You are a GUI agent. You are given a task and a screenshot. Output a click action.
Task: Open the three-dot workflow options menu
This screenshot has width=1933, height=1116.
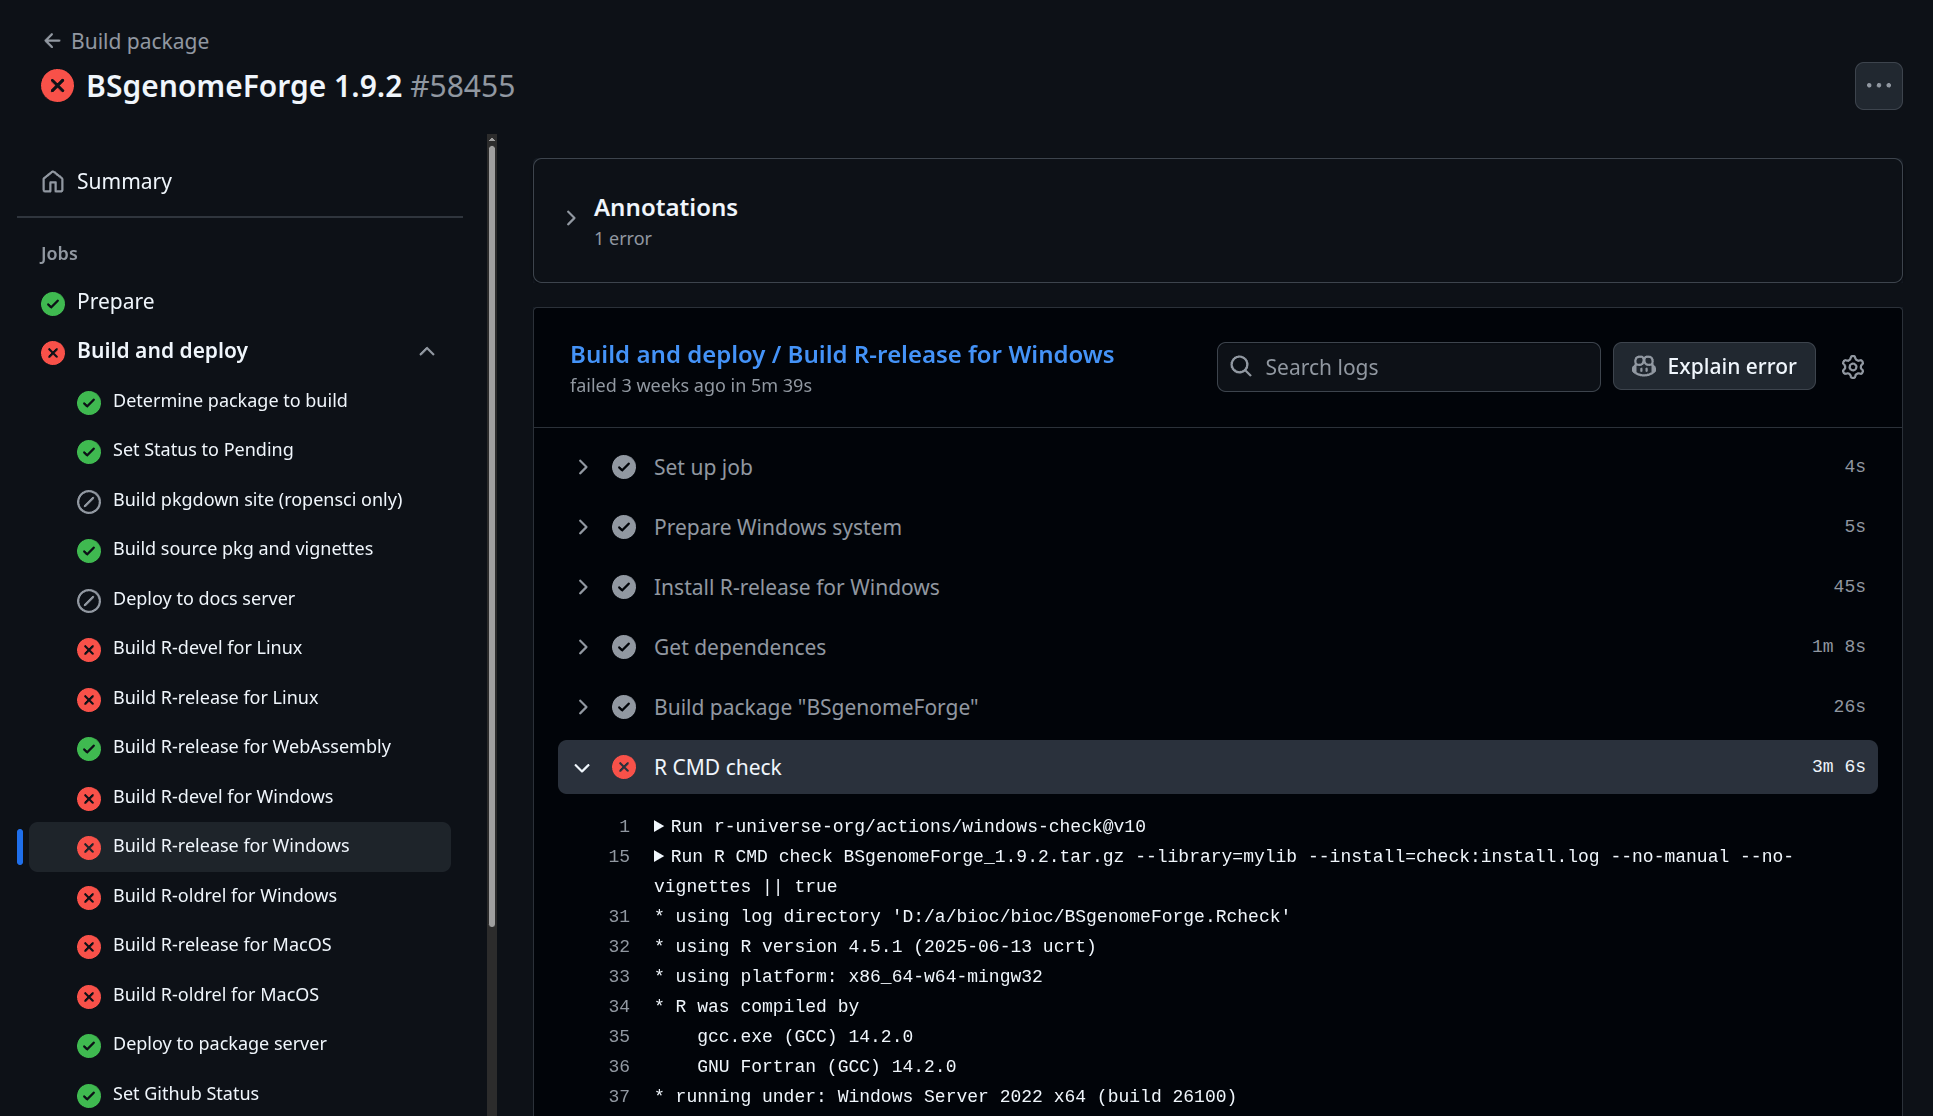(x=1878, y=86)
